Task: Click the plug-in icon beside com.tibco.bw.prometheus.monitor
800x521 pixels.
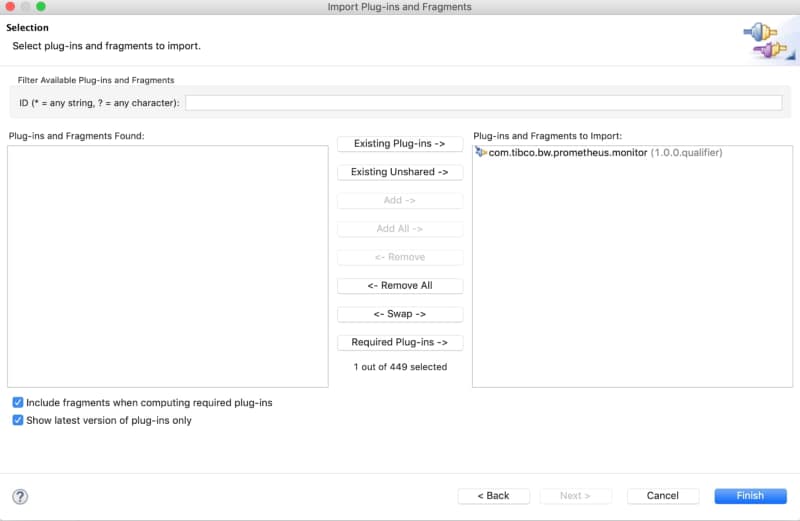Action: (481, 152)
